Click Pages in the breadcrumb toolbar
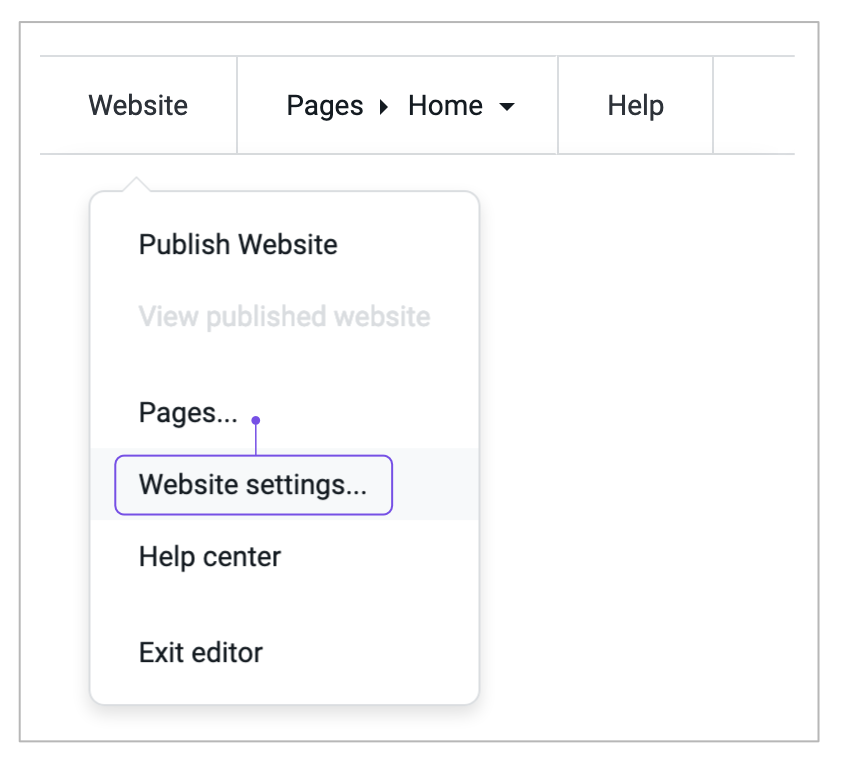This screenshot has width=842, height=763. [x=324, y=106]
